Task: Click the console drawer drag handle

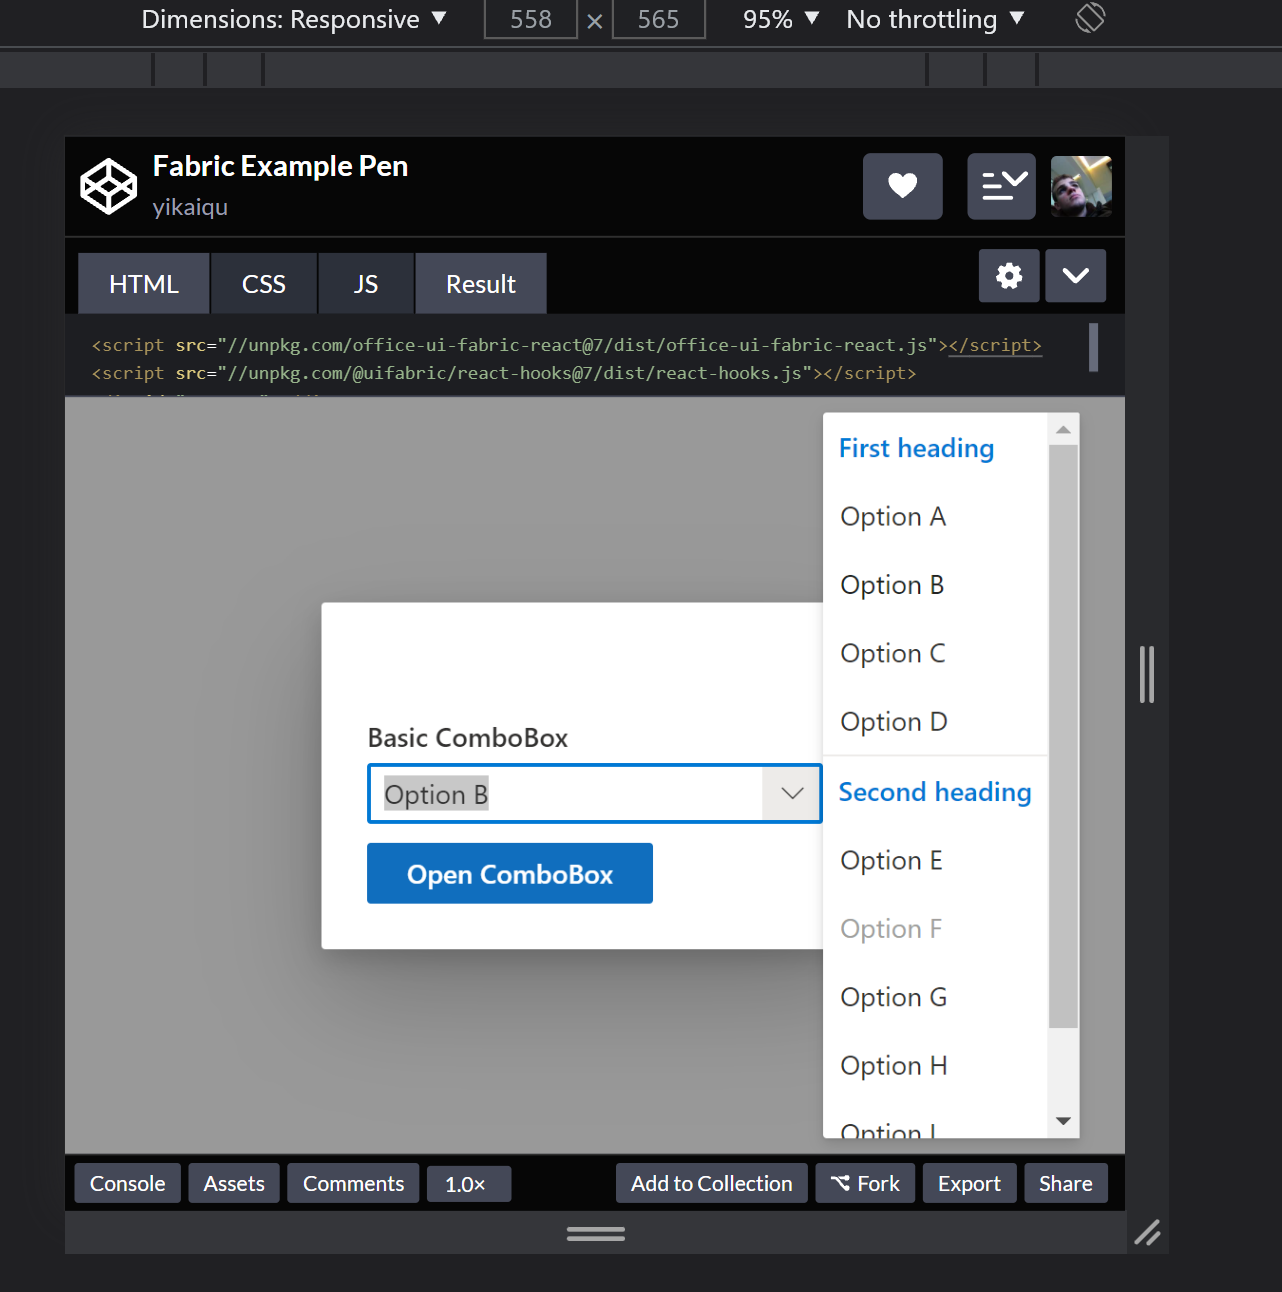Action: (x=595, y=1233)
